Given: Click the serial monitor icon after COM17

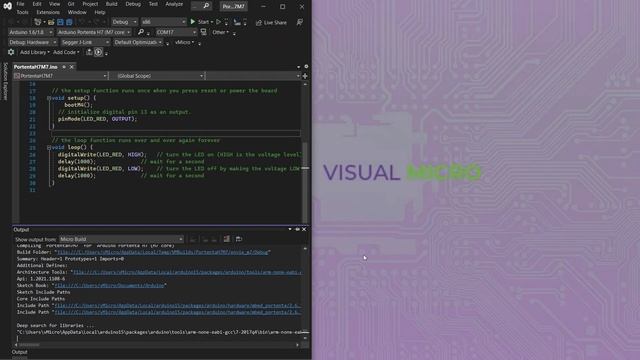Looking at the screenshot, I should (203, 32).
